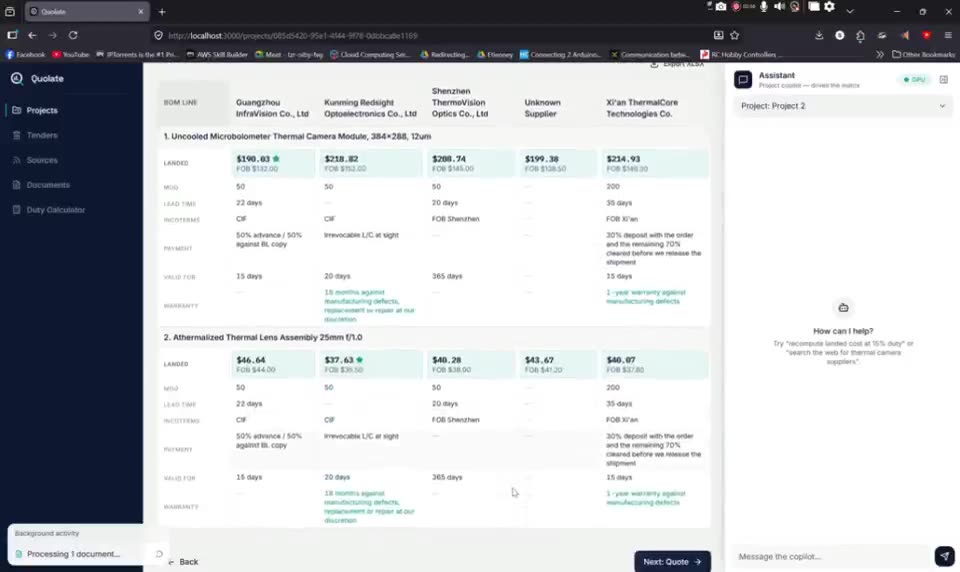Click the tab list dropdown arrow
Image resolution: width=960 pixels, height=572 pixels.
[850, 11]
